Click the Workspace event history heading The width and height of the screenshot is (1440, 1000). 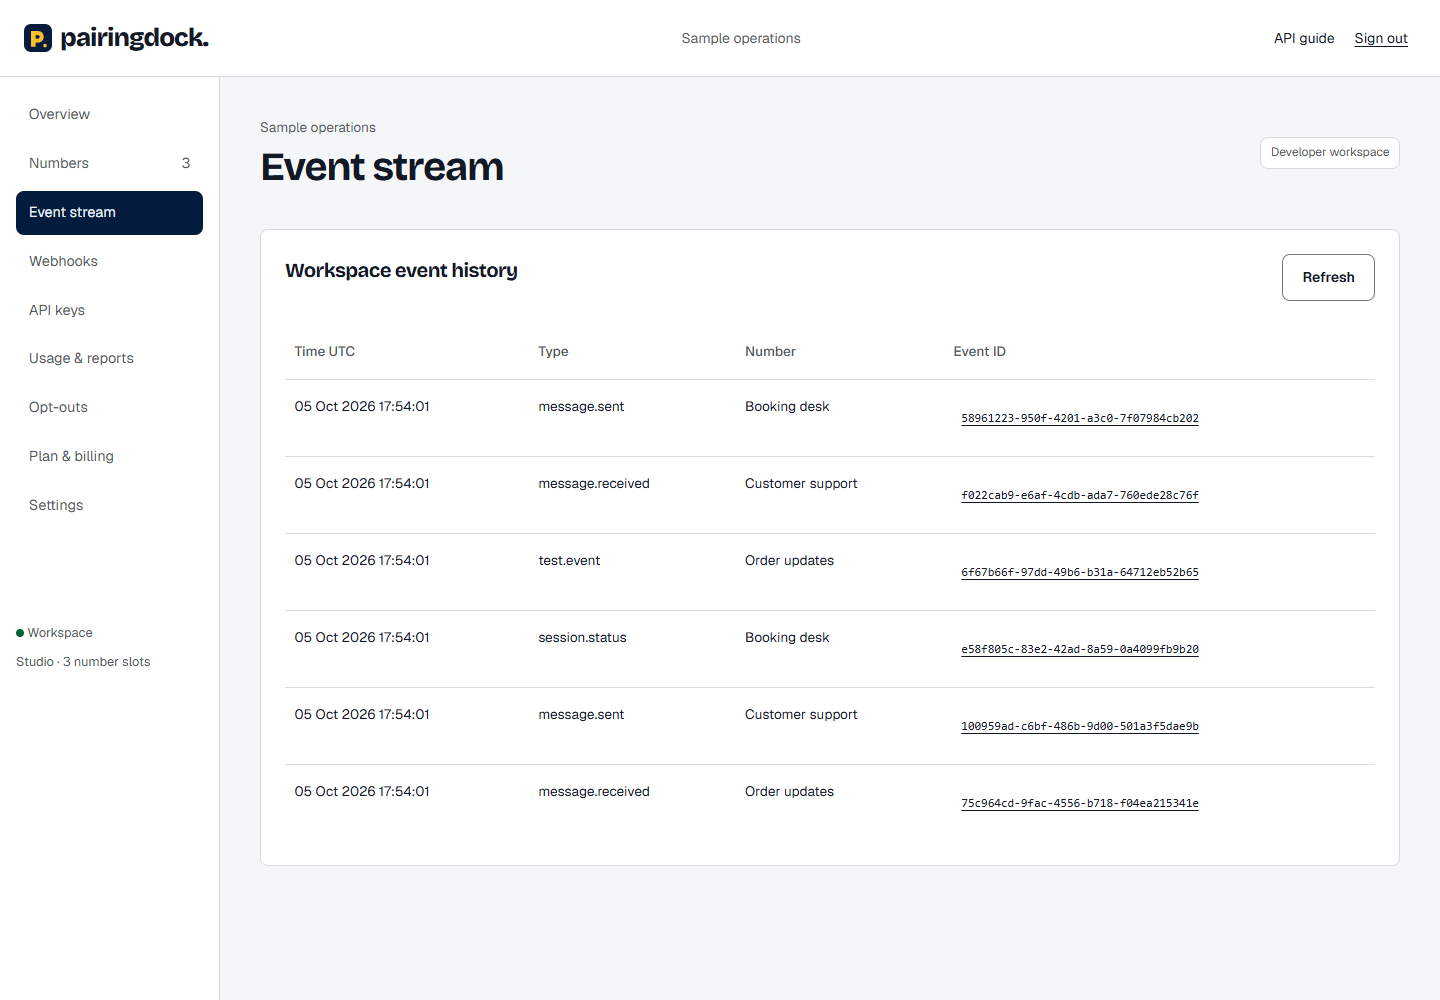[401, 270]
